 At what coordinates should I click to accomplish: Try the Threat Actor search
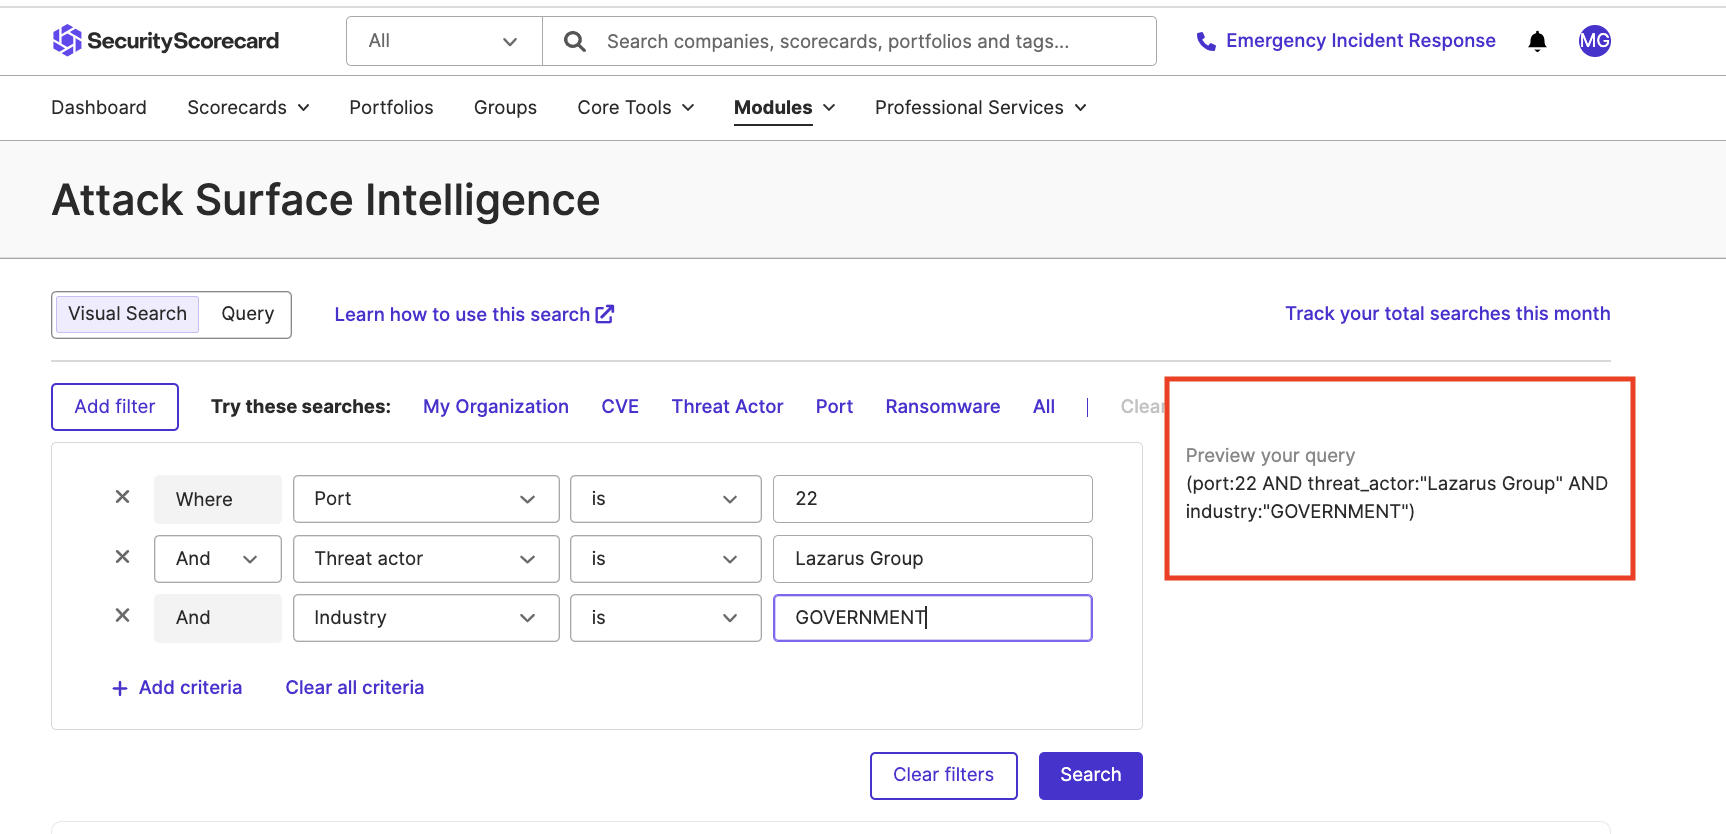point(727,407)
